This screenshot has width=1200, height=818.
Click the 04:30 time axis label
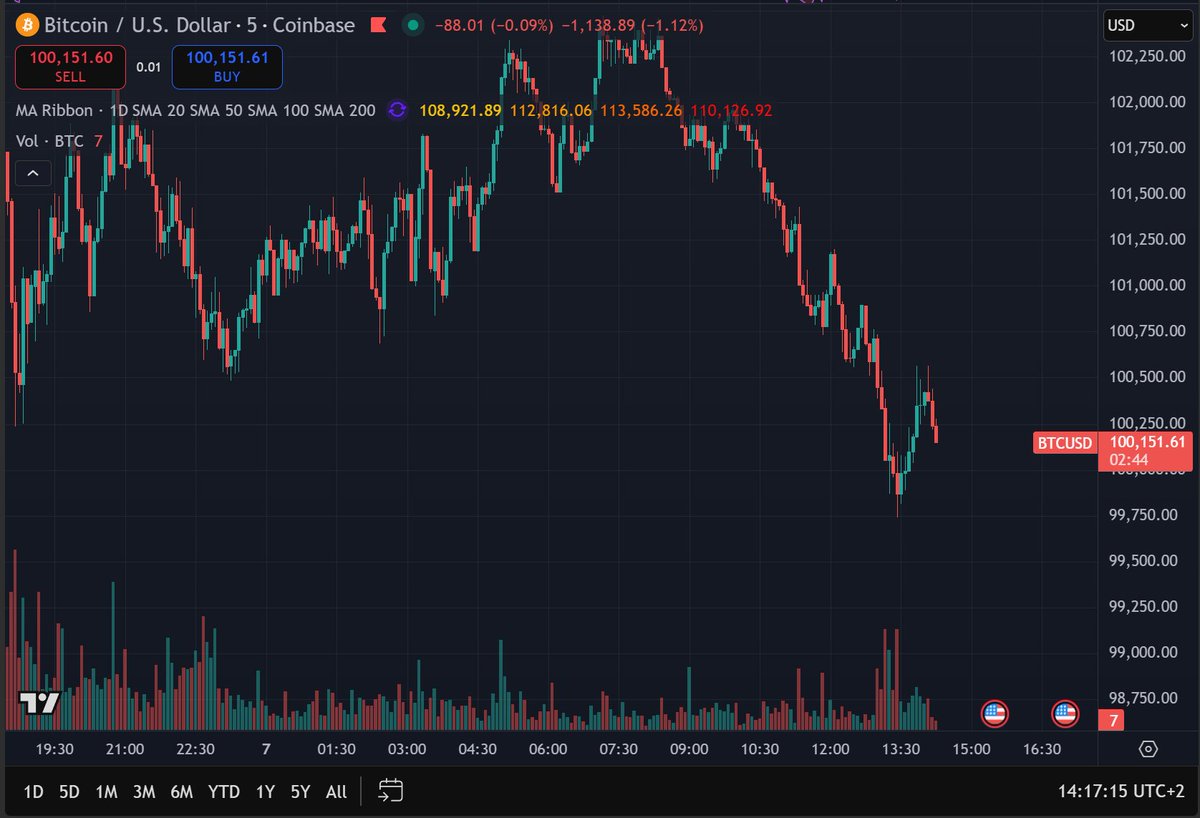[x=477, y=749]
